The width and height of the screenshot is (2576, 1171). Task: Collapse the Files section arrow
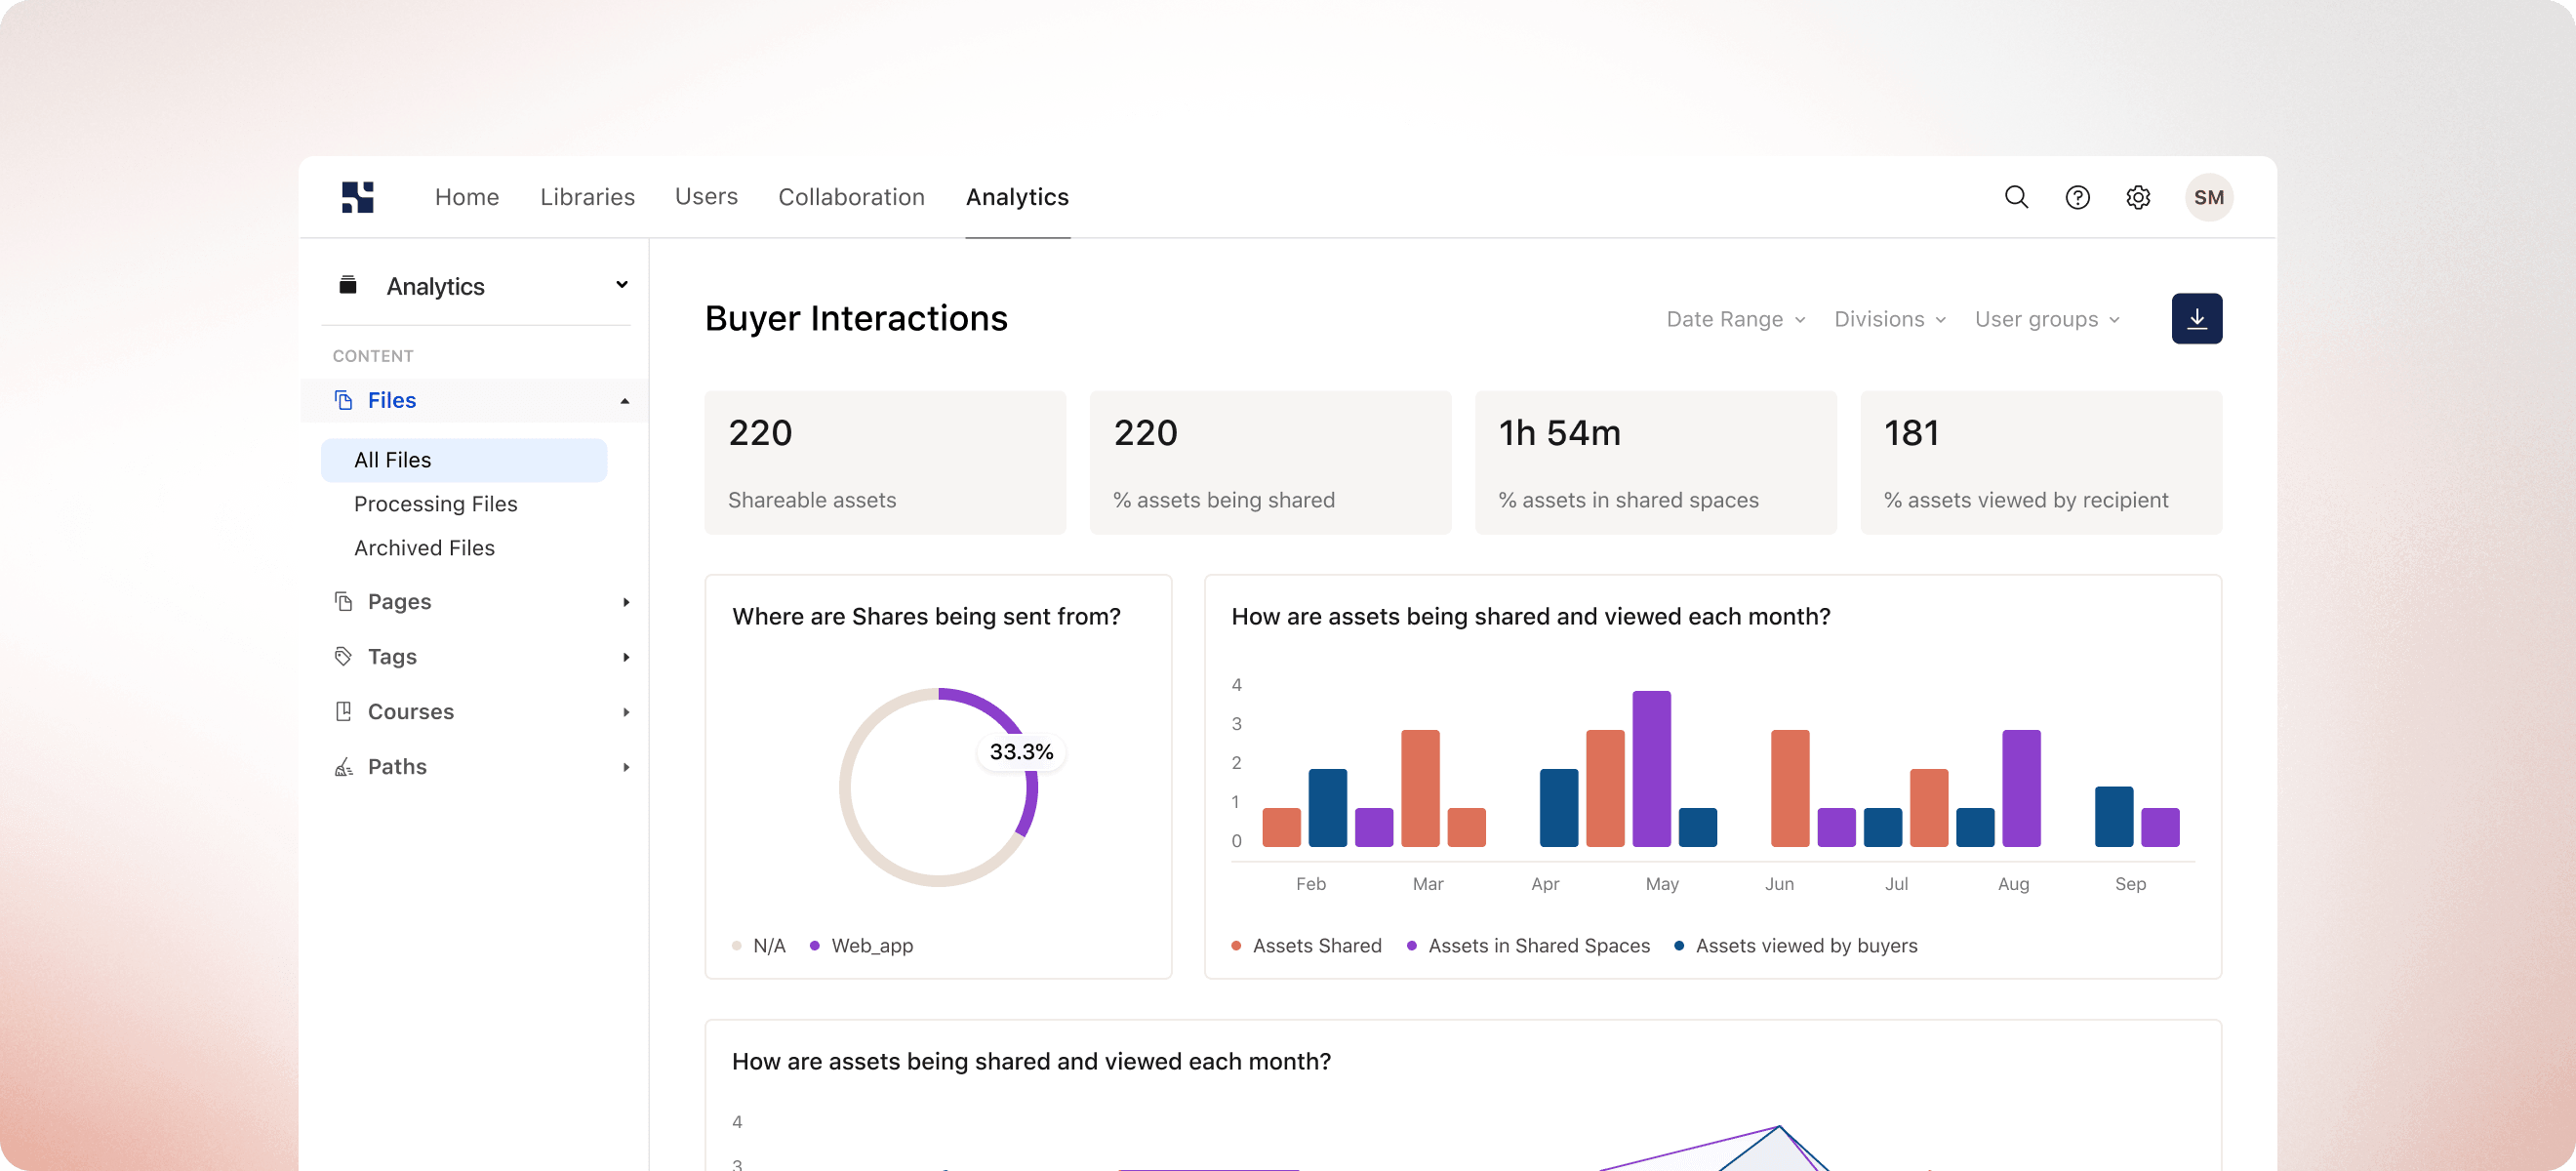[625, 401]
